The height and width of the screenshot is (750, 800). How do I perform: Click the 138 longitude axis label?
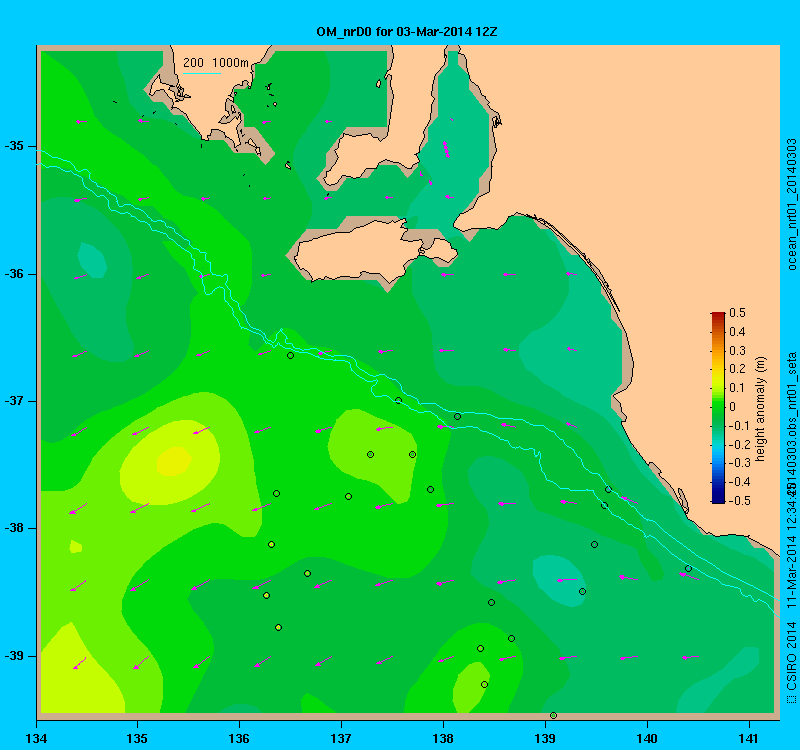443,738
